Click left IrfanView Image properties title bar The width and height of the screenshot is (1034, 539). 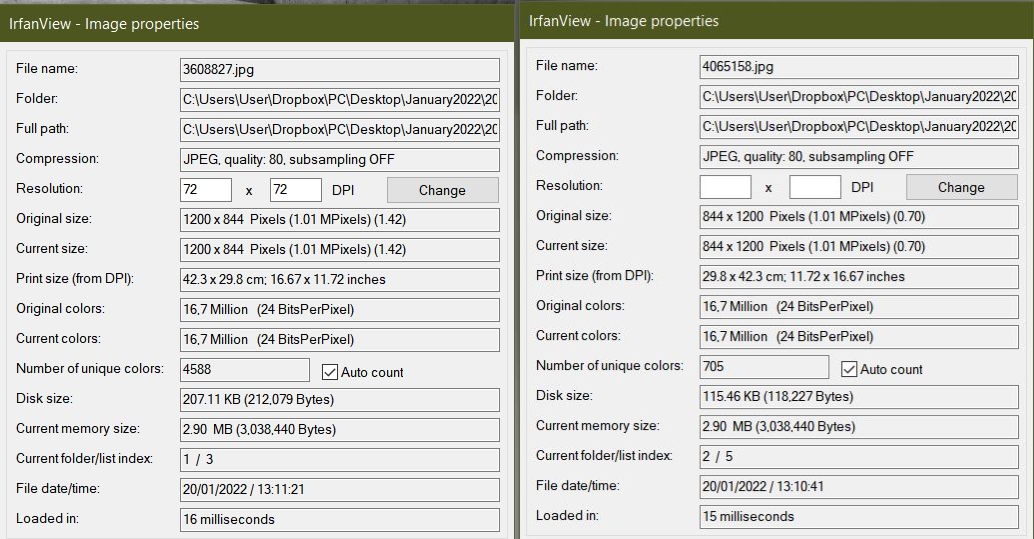[x=257, y=24]
